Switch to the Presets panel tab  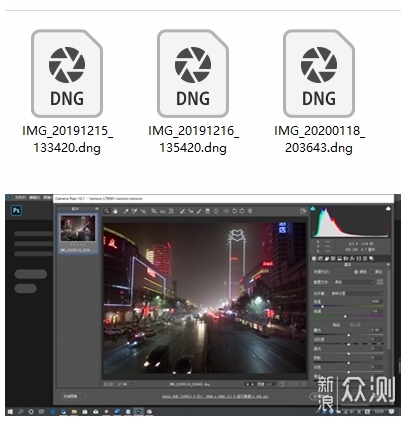[x=365, y=258]
